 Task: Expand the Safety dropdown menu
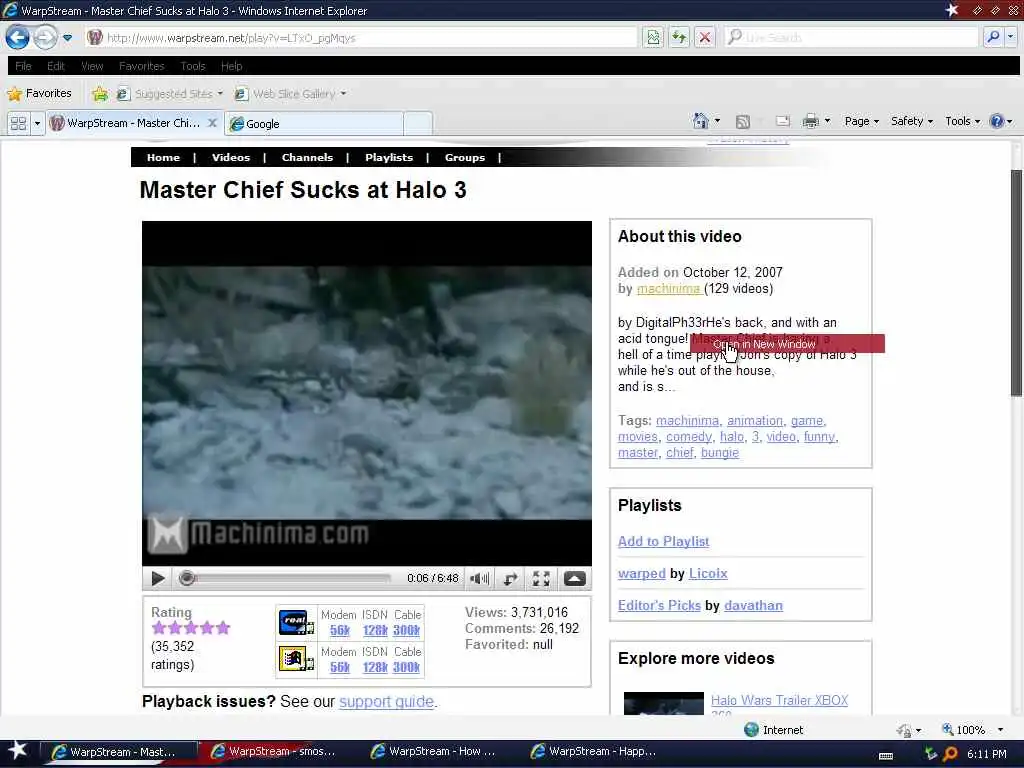click(912, 121)
